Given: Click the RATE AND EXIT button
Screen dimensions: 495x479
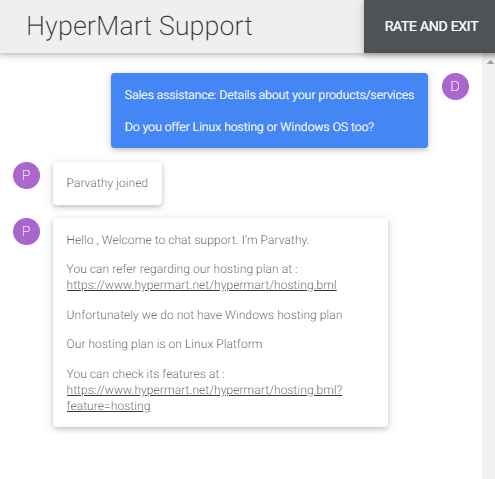Looking at the screenshot, I should click(x=430, y=26).
